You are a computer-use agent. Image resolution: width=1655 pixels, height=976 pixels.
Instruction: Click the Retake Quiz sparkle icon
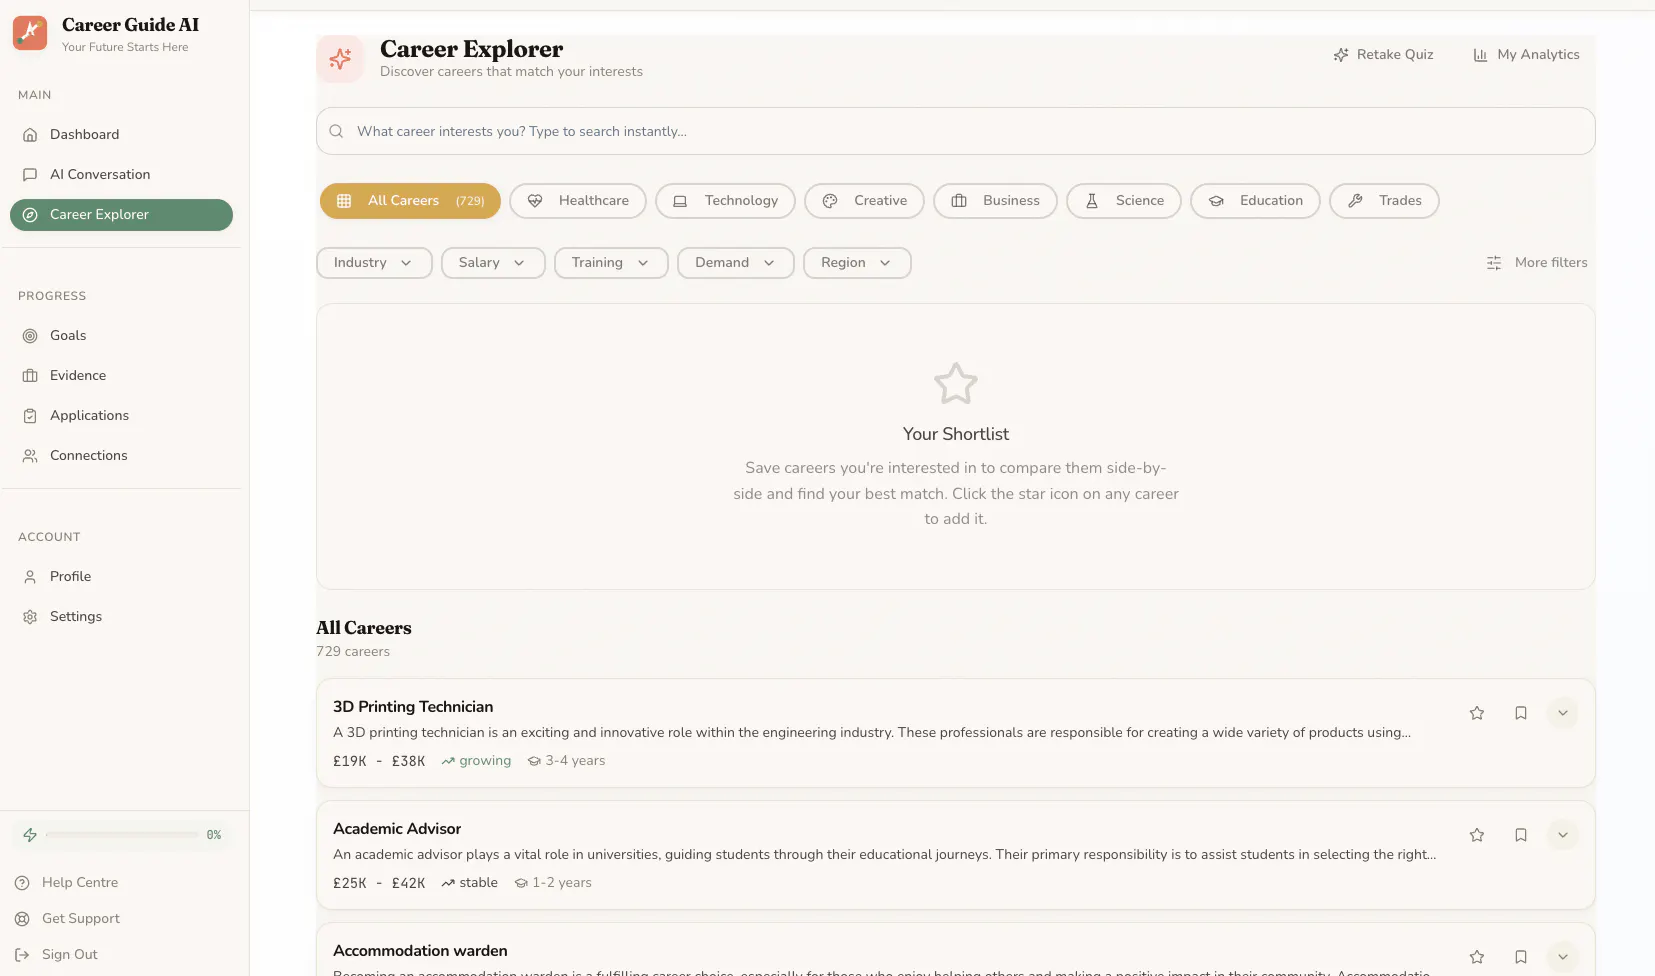pyautogui.click(x=1341, y=55)
